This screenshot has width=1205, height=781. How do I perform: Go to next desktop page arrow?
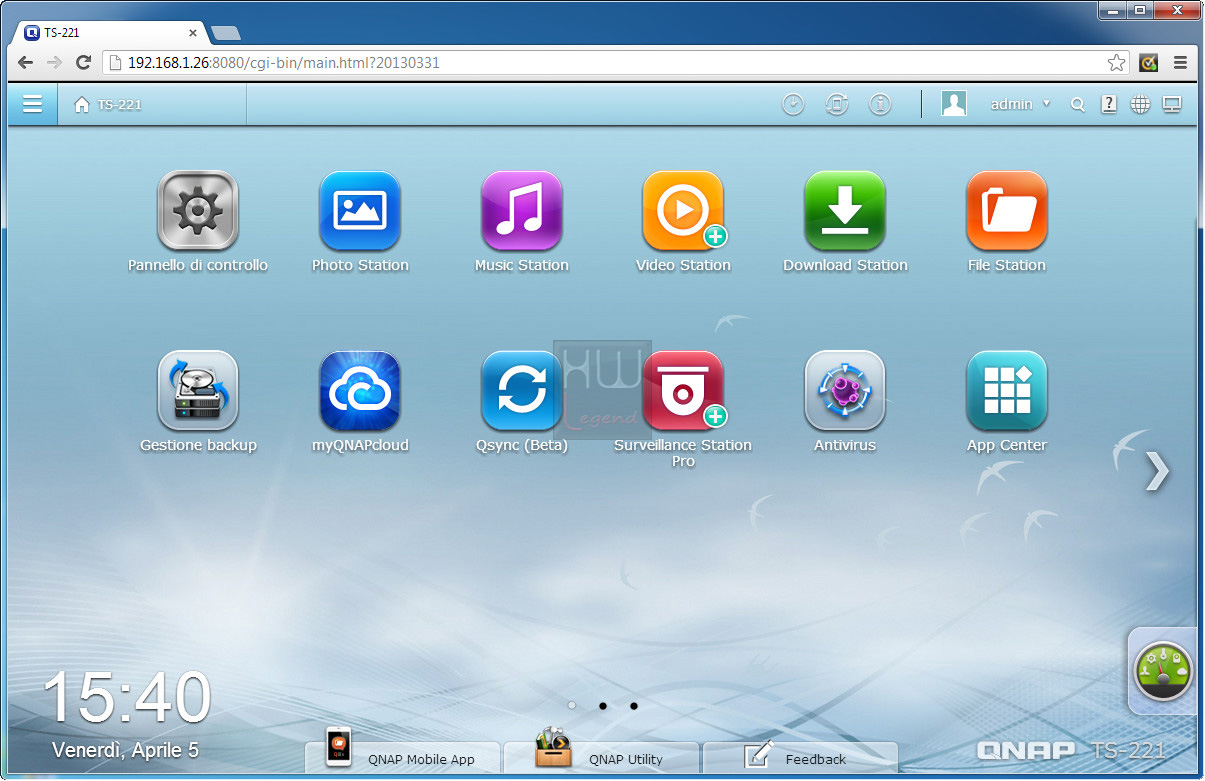(1157, 471)
